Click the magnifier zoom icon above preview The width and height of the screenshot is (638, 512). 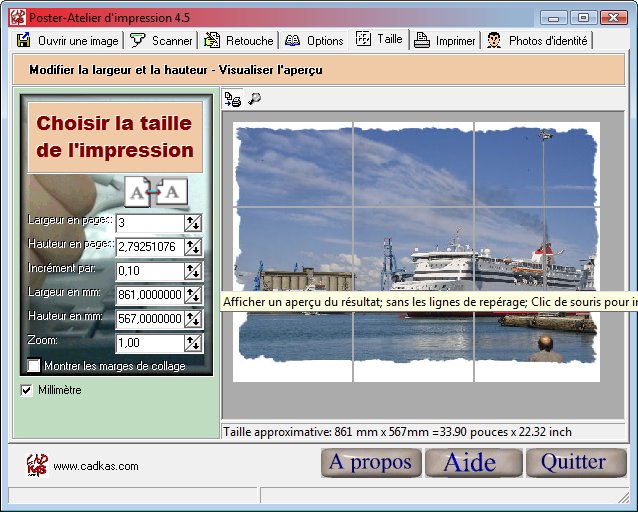tap(254, 99)
